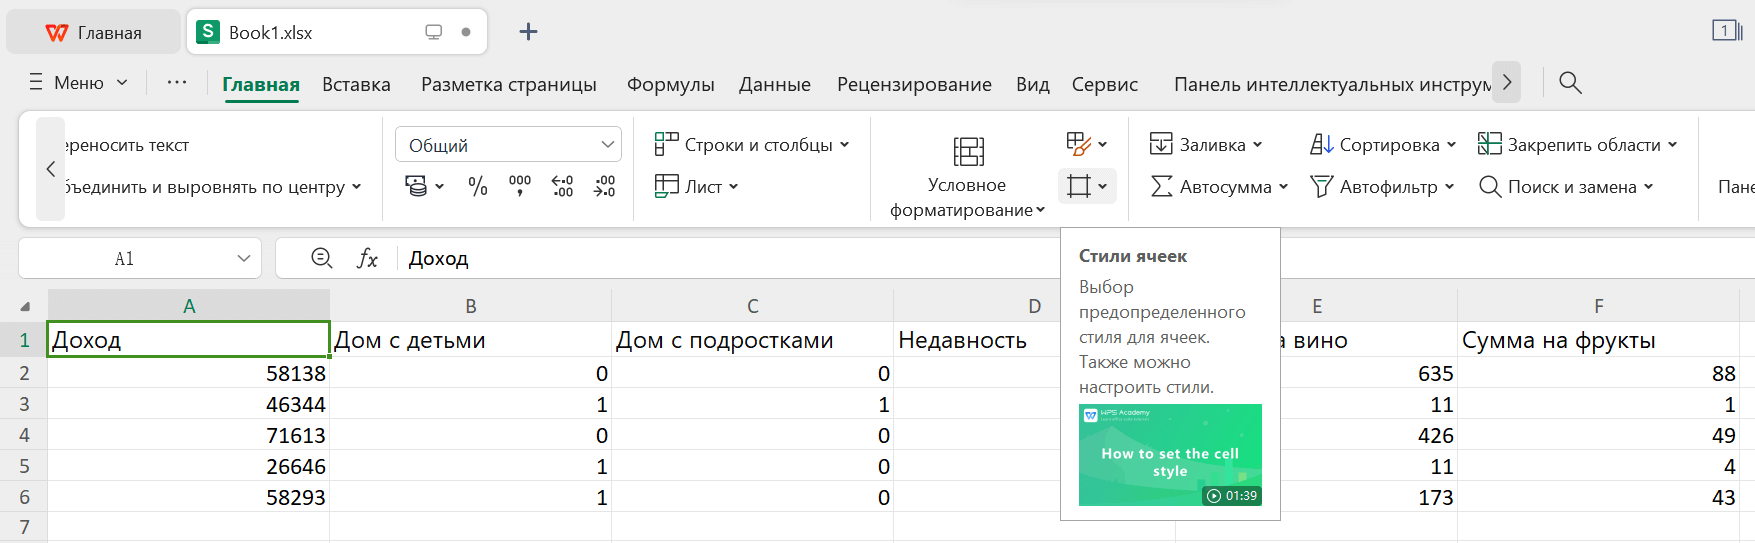Open the Меню dropdown
Viewport: 1755px width, 543px height.
click(x=79, y=83)
